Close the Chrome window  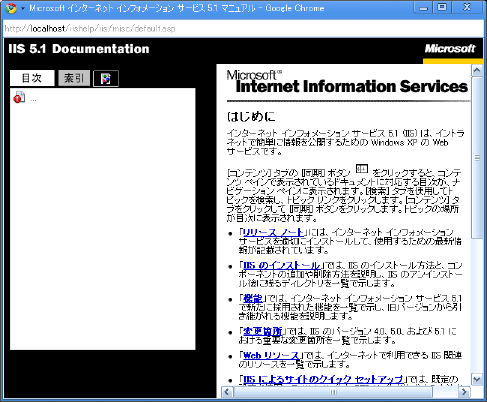(x=467, y=7)
